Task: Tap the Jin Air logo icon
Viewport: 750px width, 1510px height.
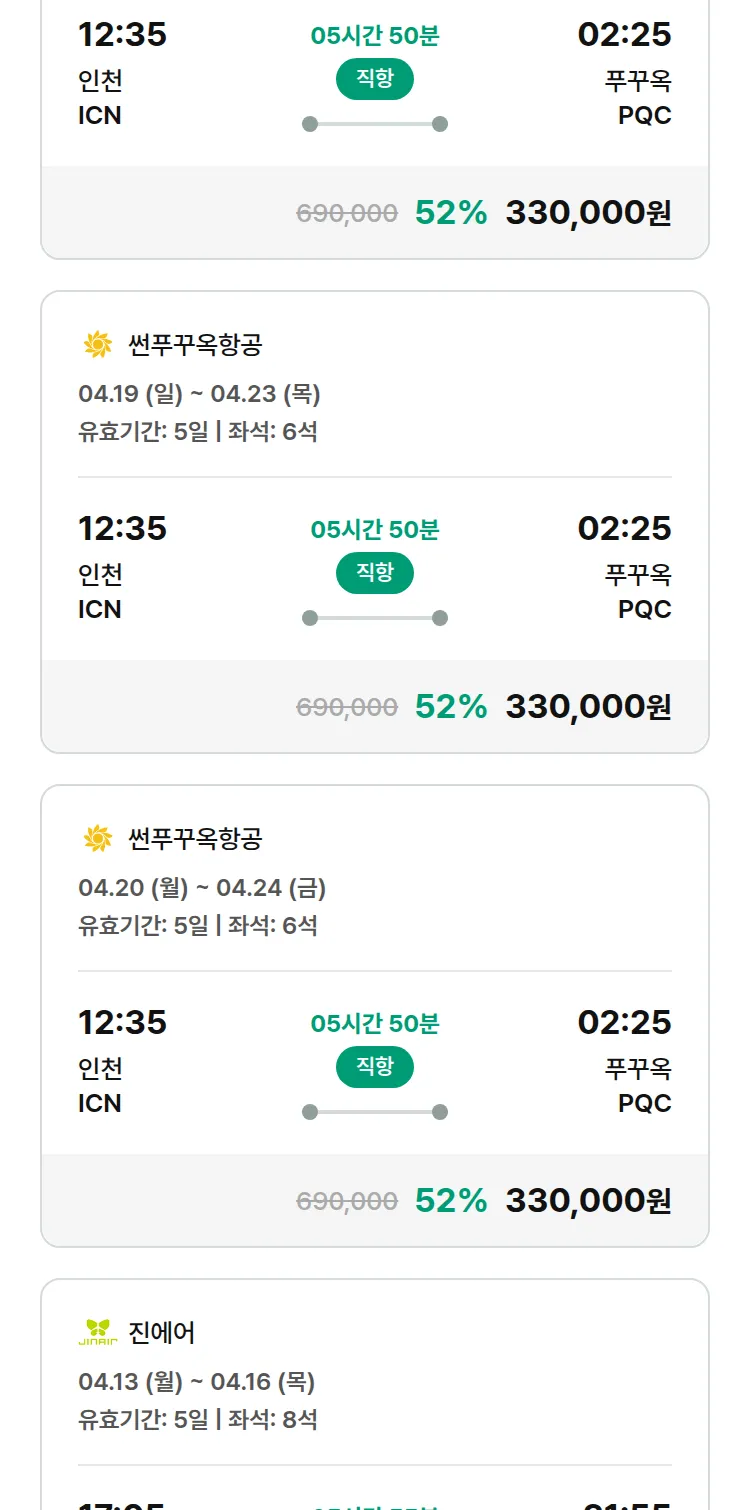Action: coord(98,1332)
